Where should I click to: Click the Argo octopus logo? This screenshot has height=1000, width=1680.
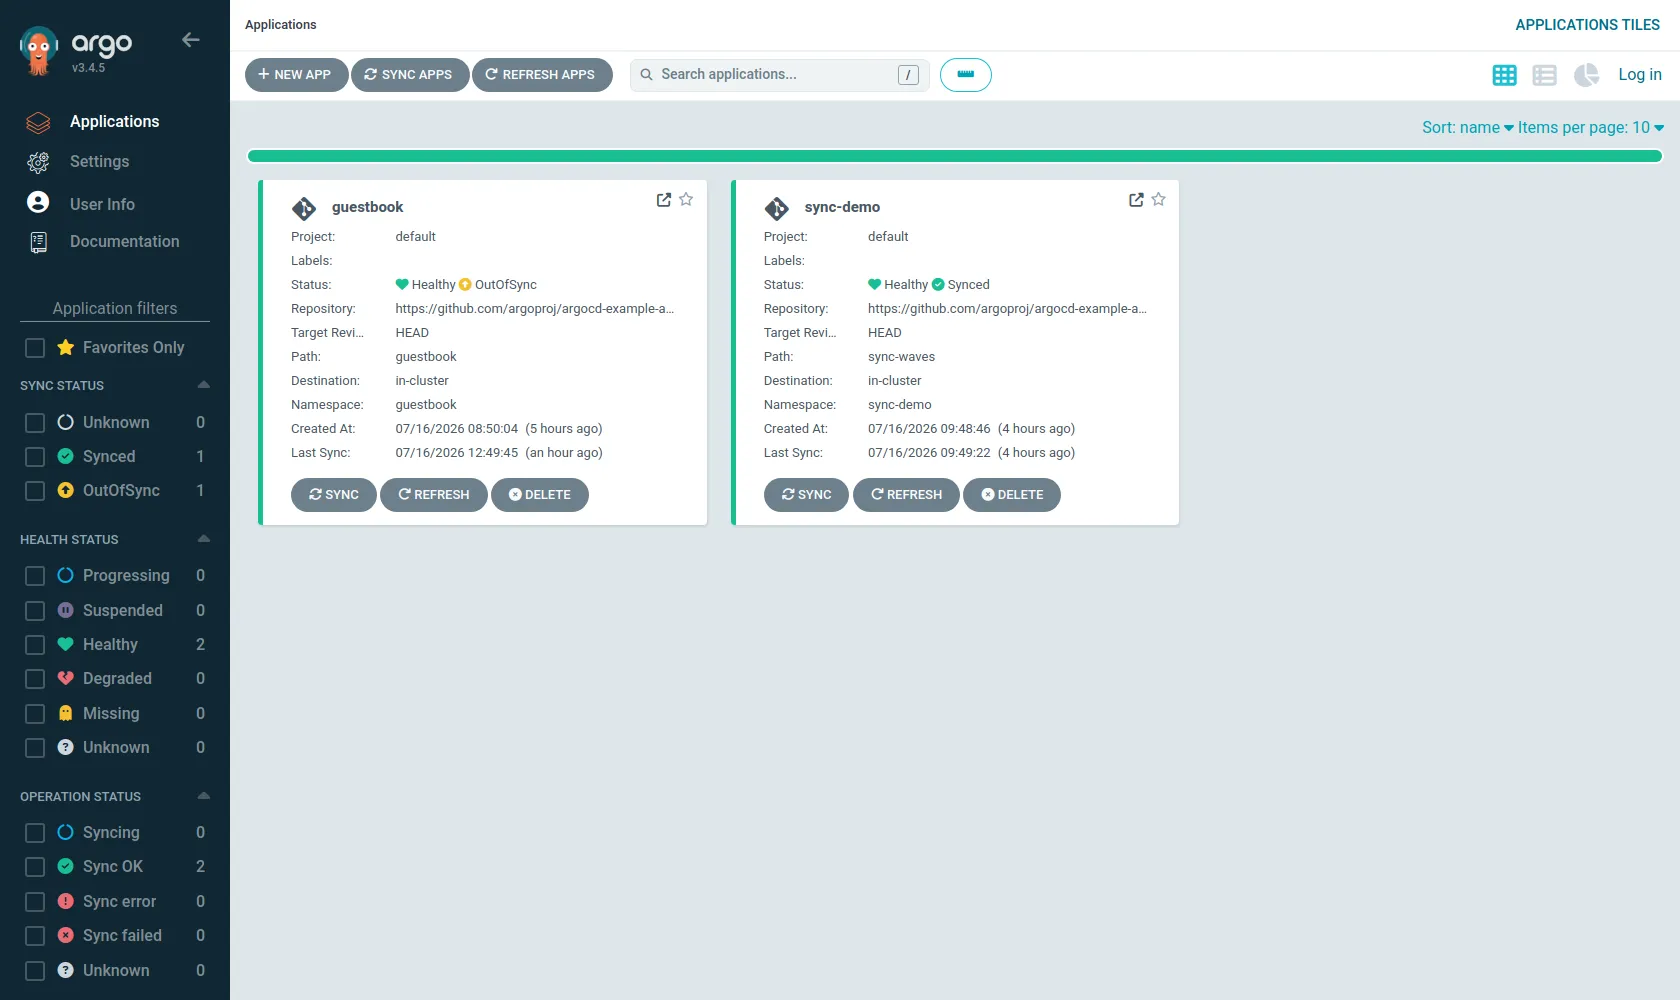click(39, 51)
